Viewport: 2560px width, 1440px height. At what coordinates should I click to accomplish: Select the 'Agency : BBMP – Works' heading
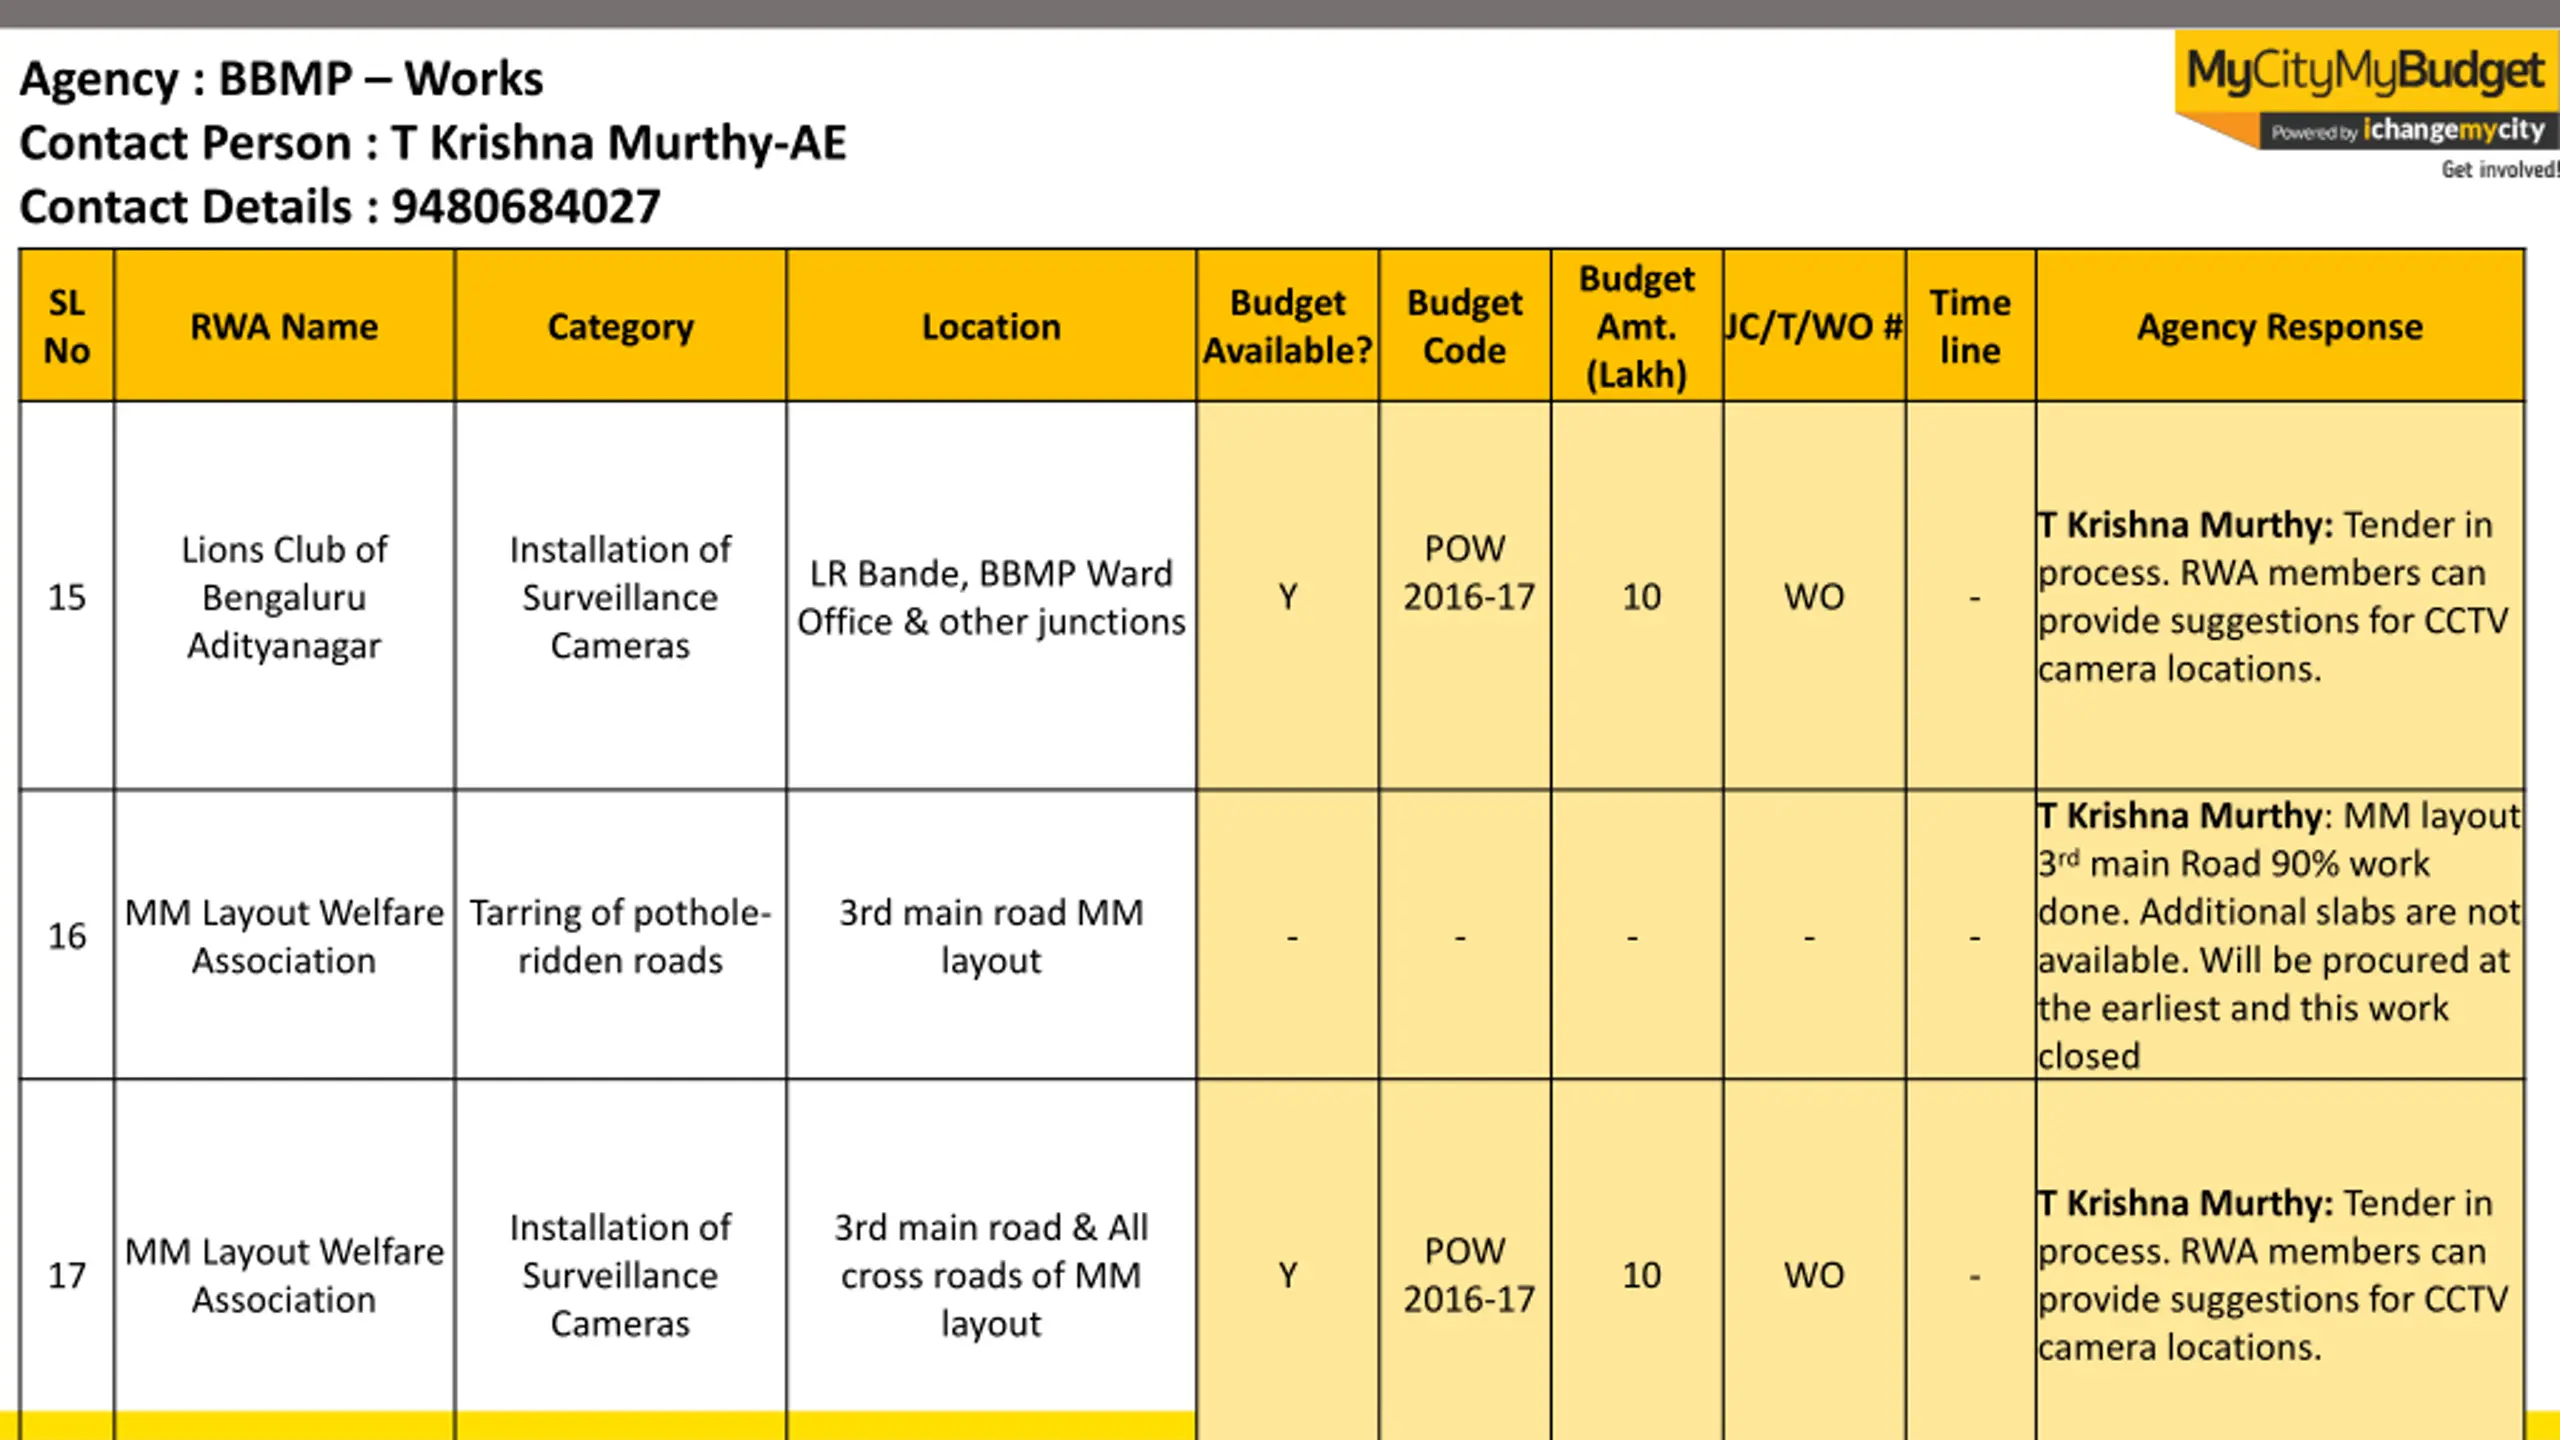click(281, 79)
